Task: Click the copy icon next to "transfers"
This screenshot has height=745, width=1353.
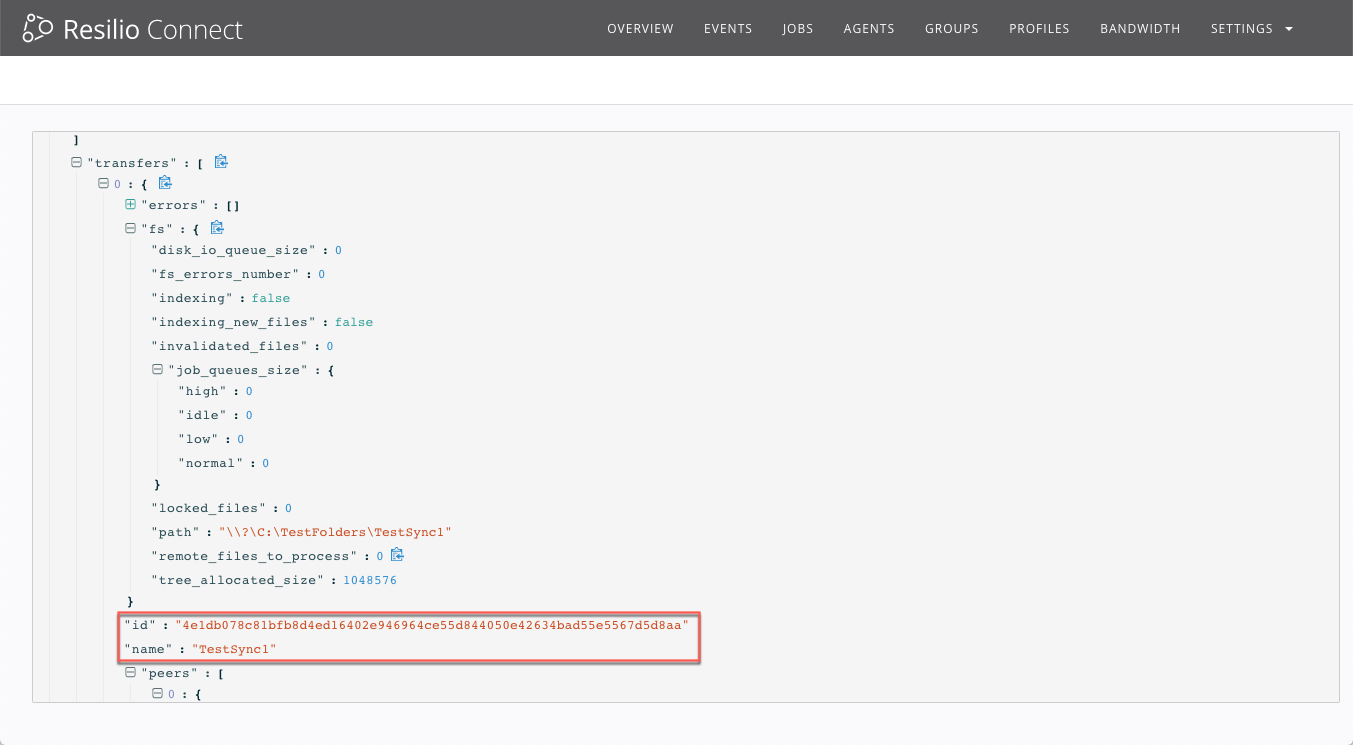Action: pyautogui.click(x=221, y=161)
